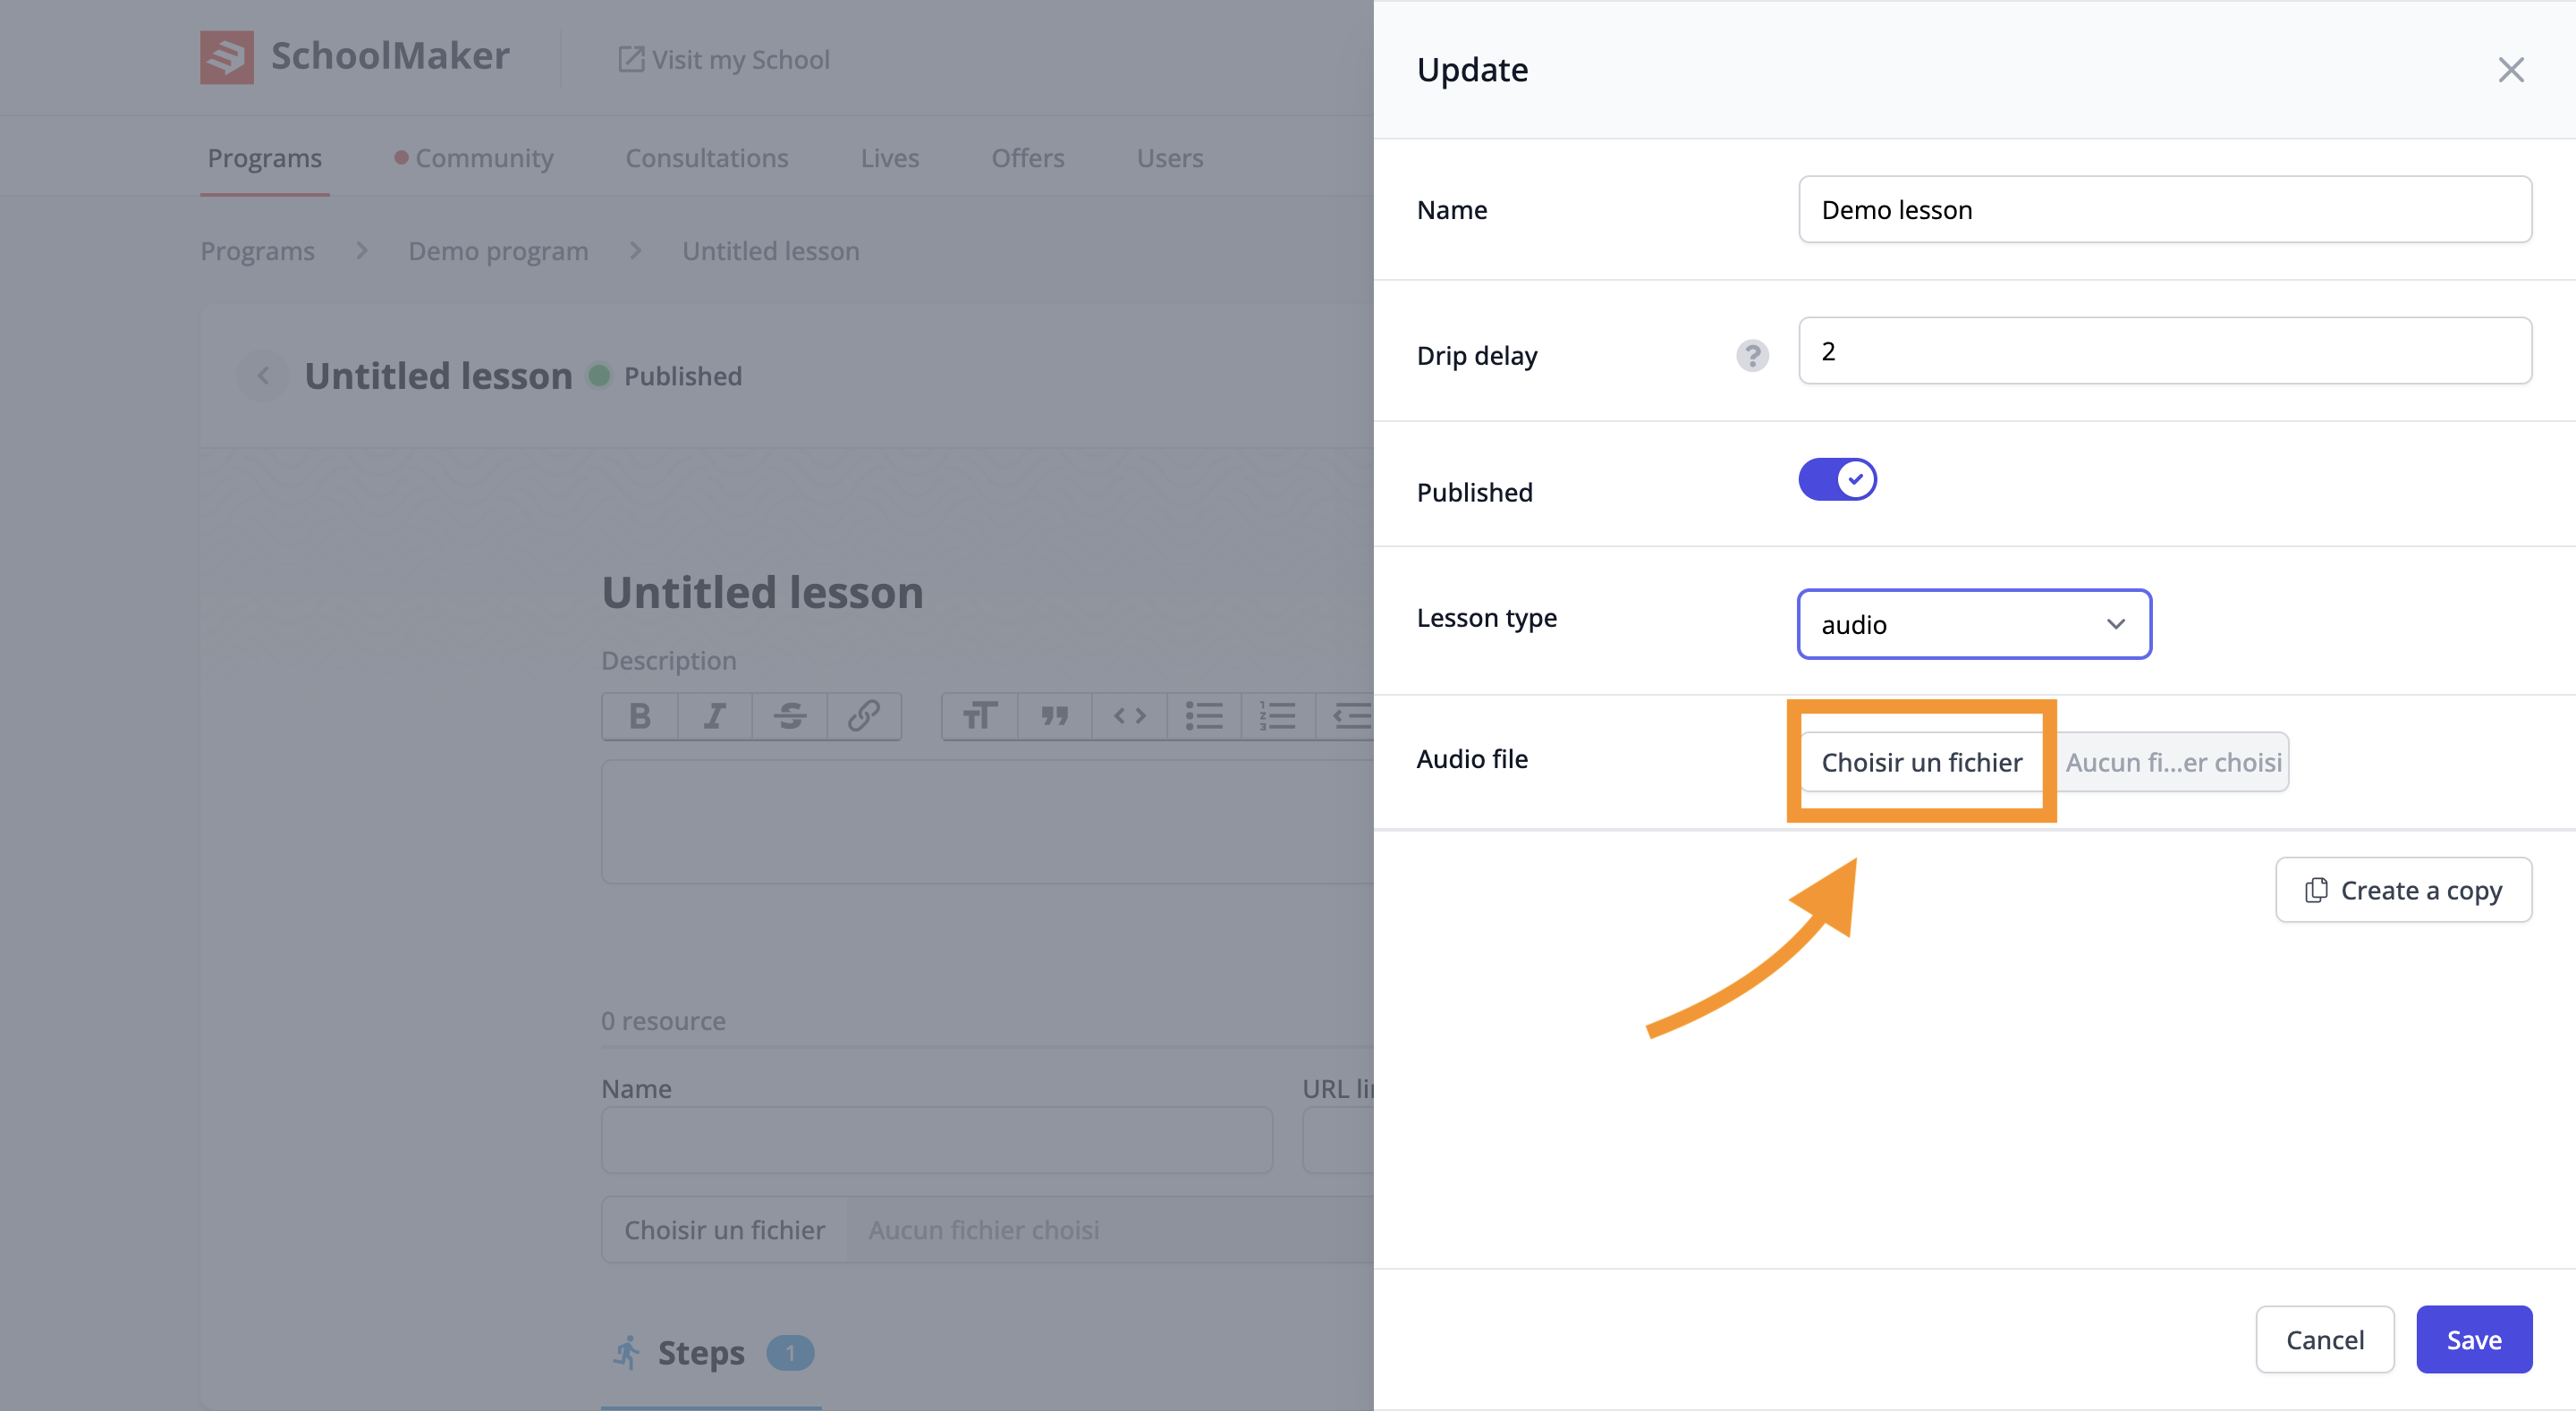The image size is (2576, 1411).
Task: Choose an audio file via Choisir un fichier
Action: pos(1921,762)
